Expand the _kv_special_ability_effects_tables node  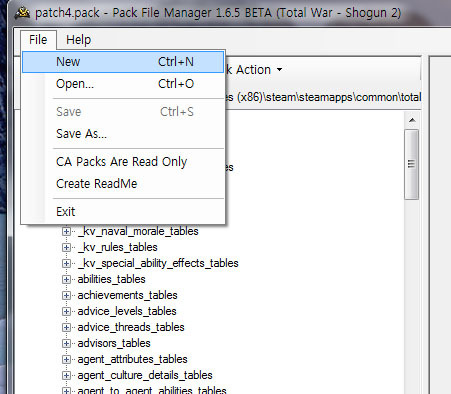66,263
